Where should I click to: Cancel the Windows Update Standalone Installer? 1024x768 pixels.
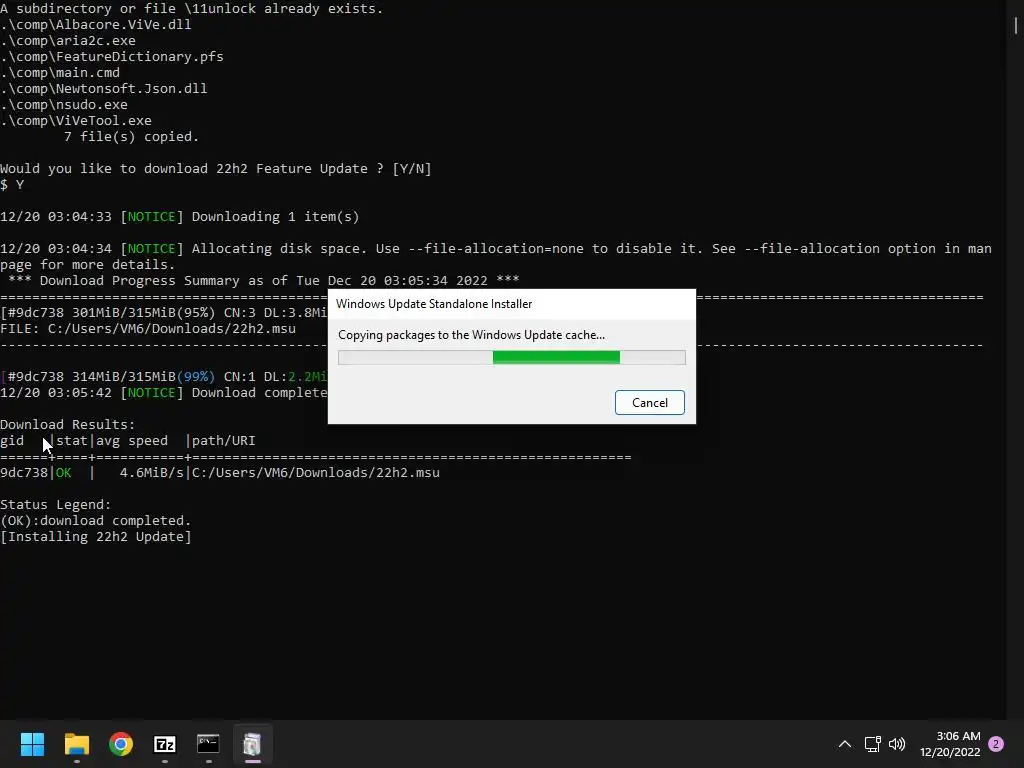coord(649,402)
